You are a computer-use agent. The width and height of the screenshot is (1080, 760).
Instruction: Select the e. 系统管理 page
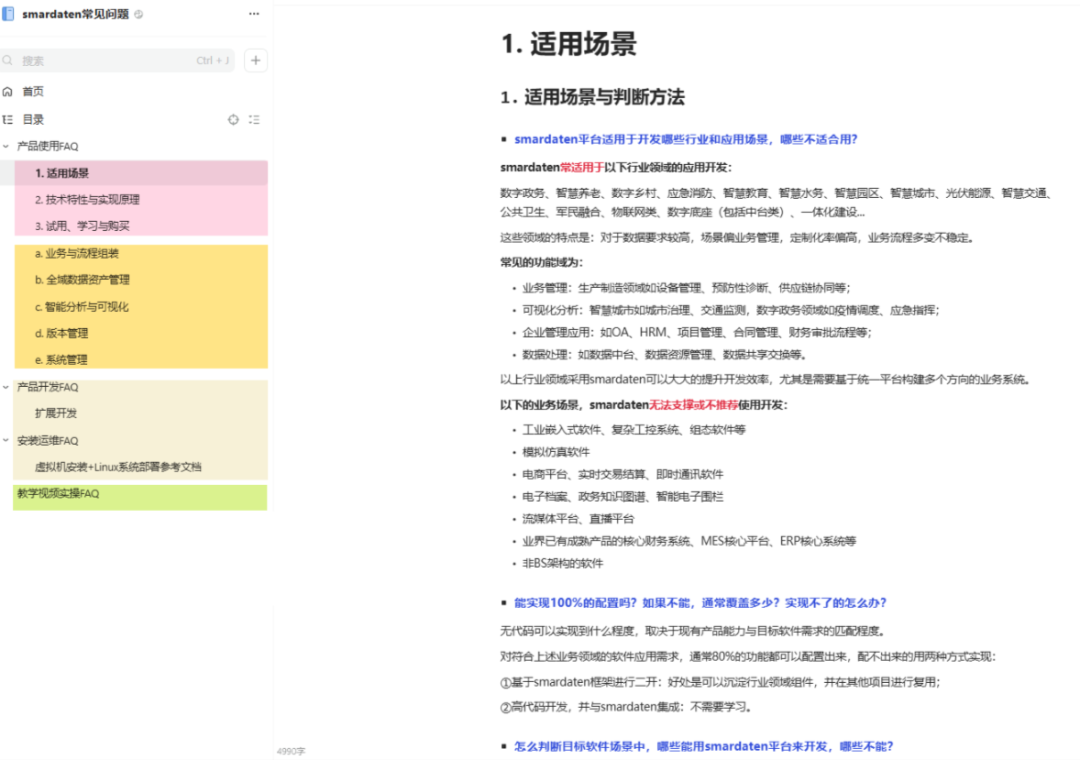tap(60, 360)
